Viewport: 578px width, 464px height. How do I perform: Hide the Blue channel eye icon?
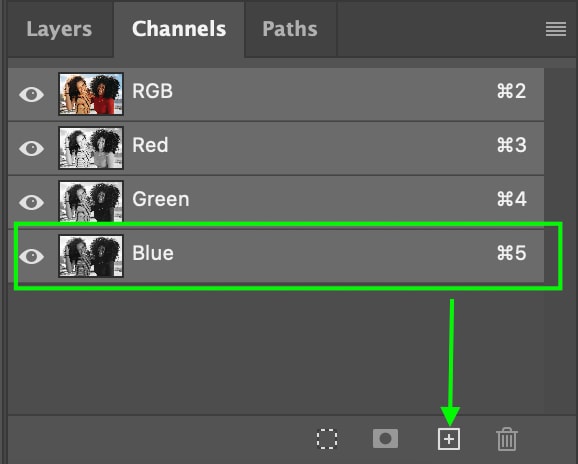click(31, 256)
